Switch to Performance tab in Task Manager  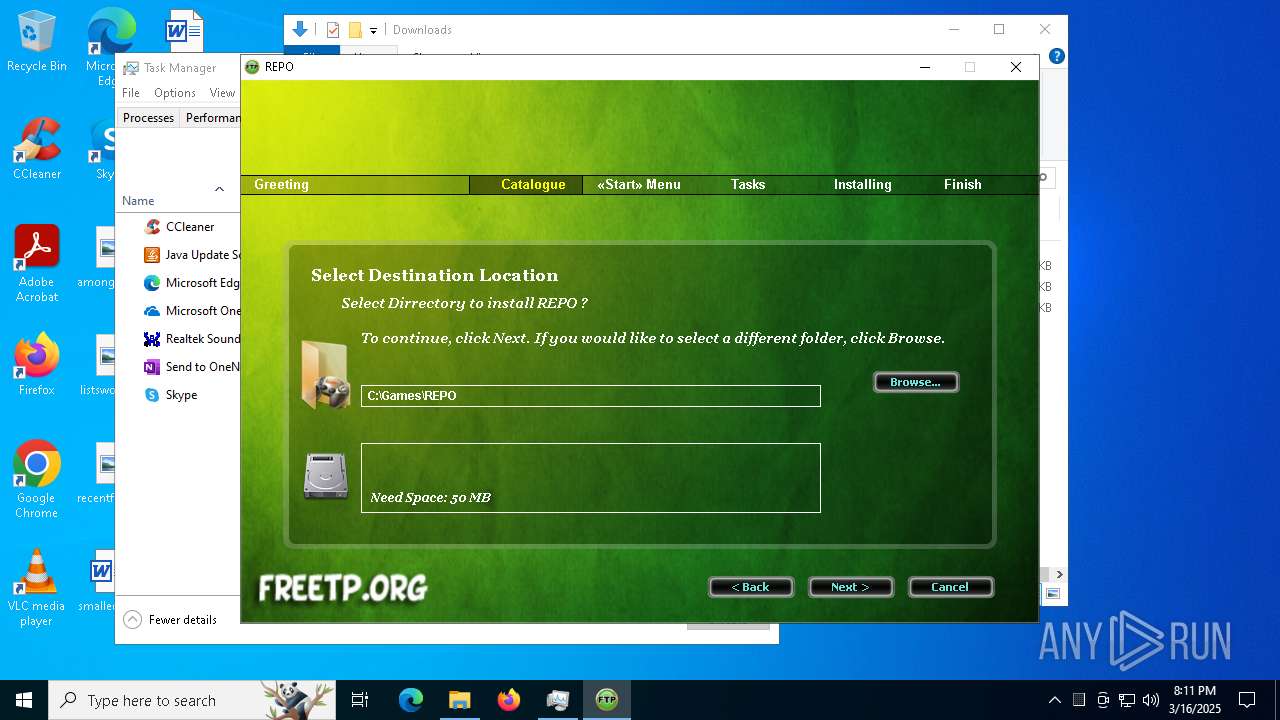[x=211, y=118]
